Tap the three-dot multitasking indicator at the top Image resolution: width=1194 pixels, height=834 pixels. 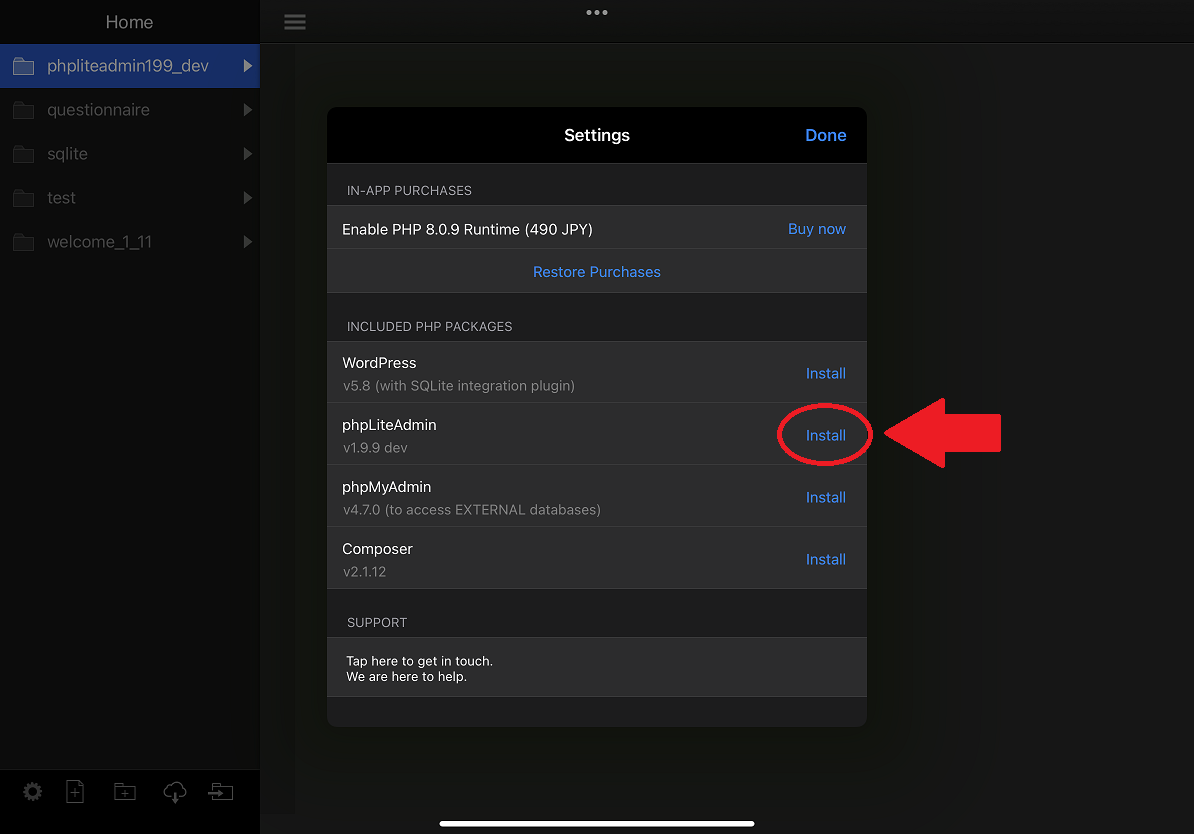click(x=597, y=12)
